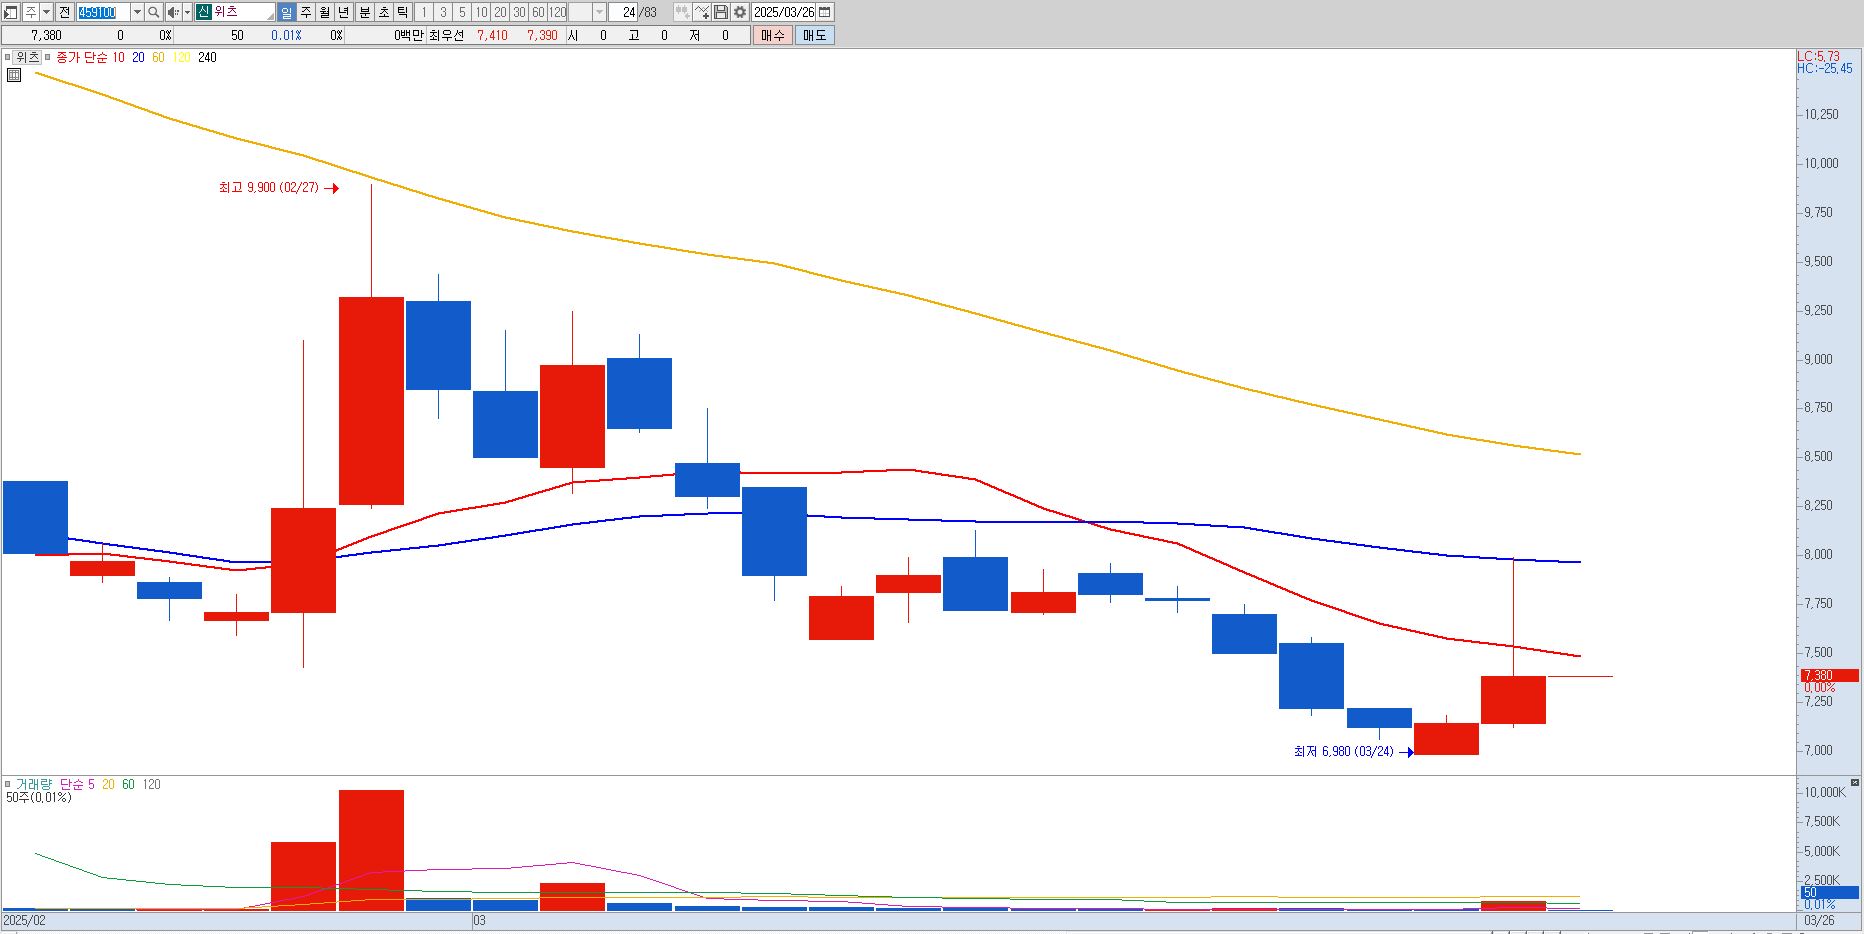
Task: Click the bar count field showing 24
Action: click(x=625, y=12)
